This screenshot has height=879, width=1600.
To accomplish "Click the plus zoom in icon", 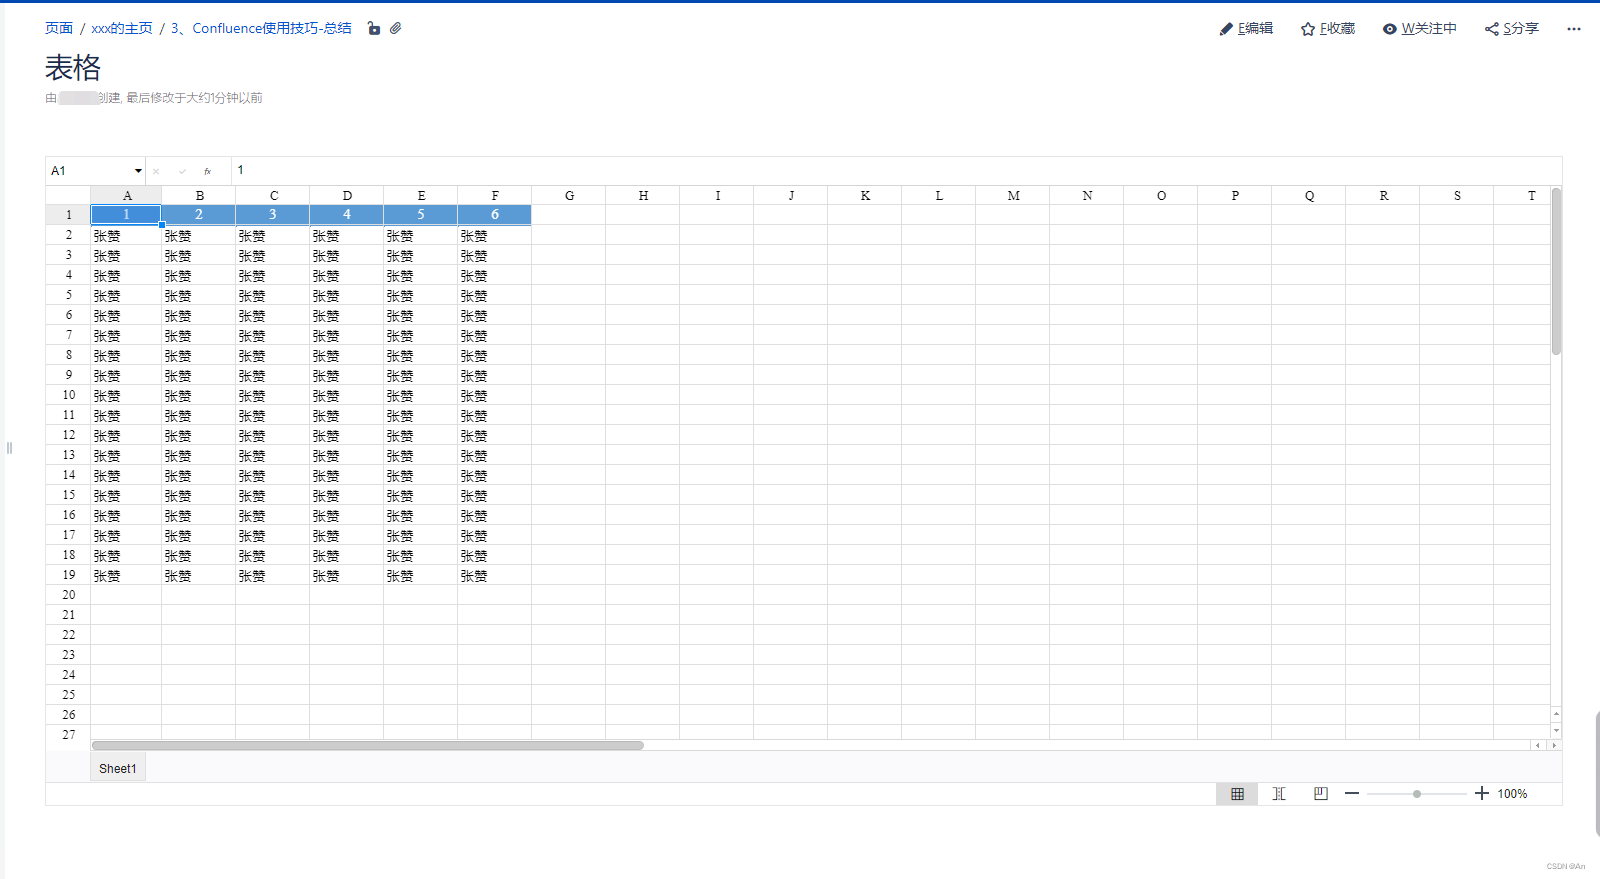I will (1482, 794).
